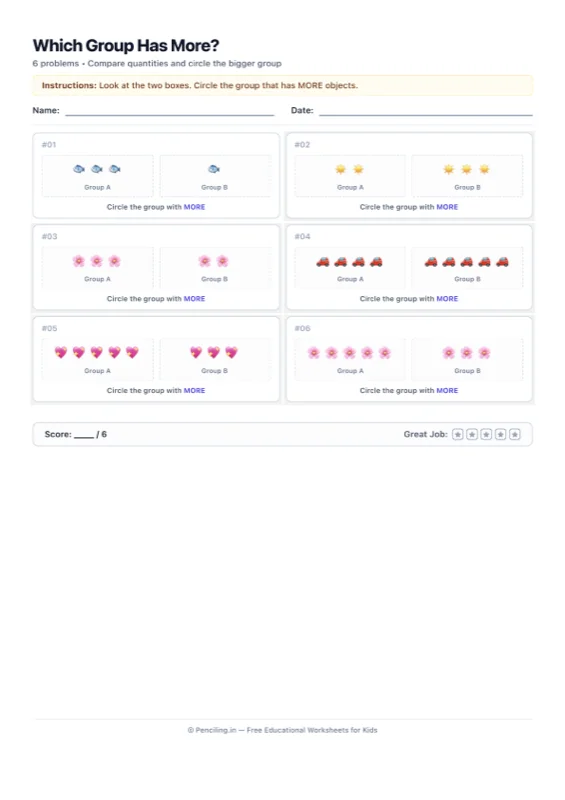565x800 pixels.
Task: Click the first Great Job star
Action: pyautogui.click(x=458, y=434)
